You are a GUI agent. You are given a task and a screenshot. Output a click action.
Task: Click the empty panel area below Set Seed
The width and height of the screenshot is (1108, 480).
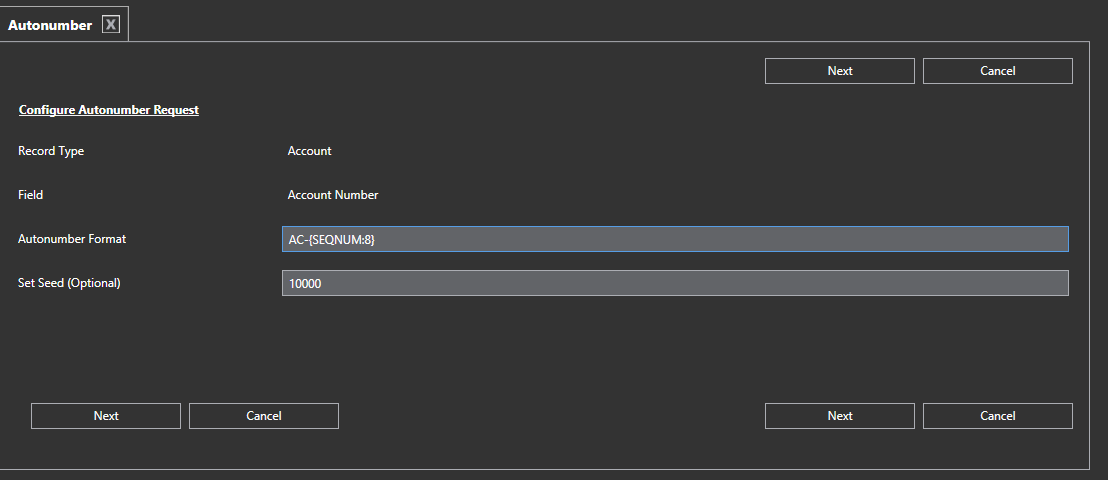(550, 345)
